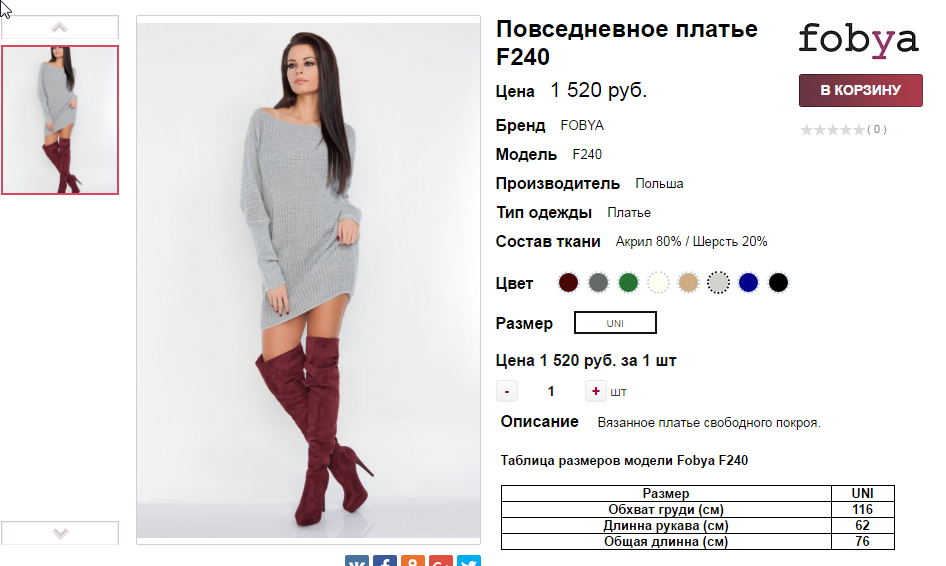Click the quantity field showing 1
Screen dimensions: 946x566
click(x=551, y=391)
